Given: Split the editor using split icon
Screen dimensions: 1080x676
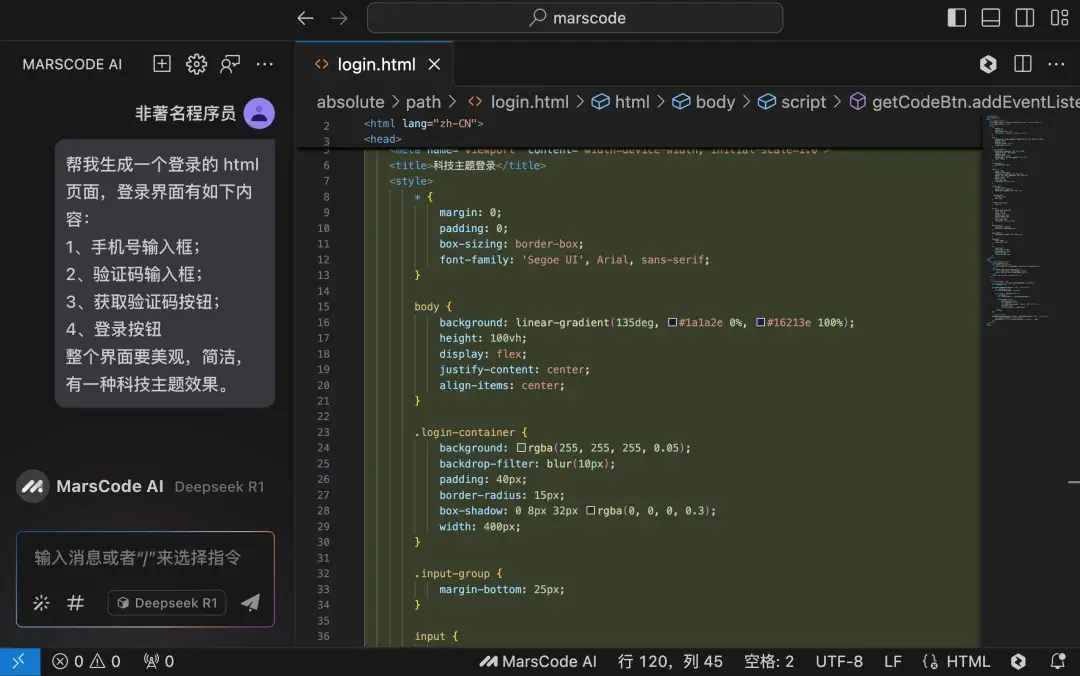Looking at the screenshot, I should pyautogui.click(x=1022, y=63).
